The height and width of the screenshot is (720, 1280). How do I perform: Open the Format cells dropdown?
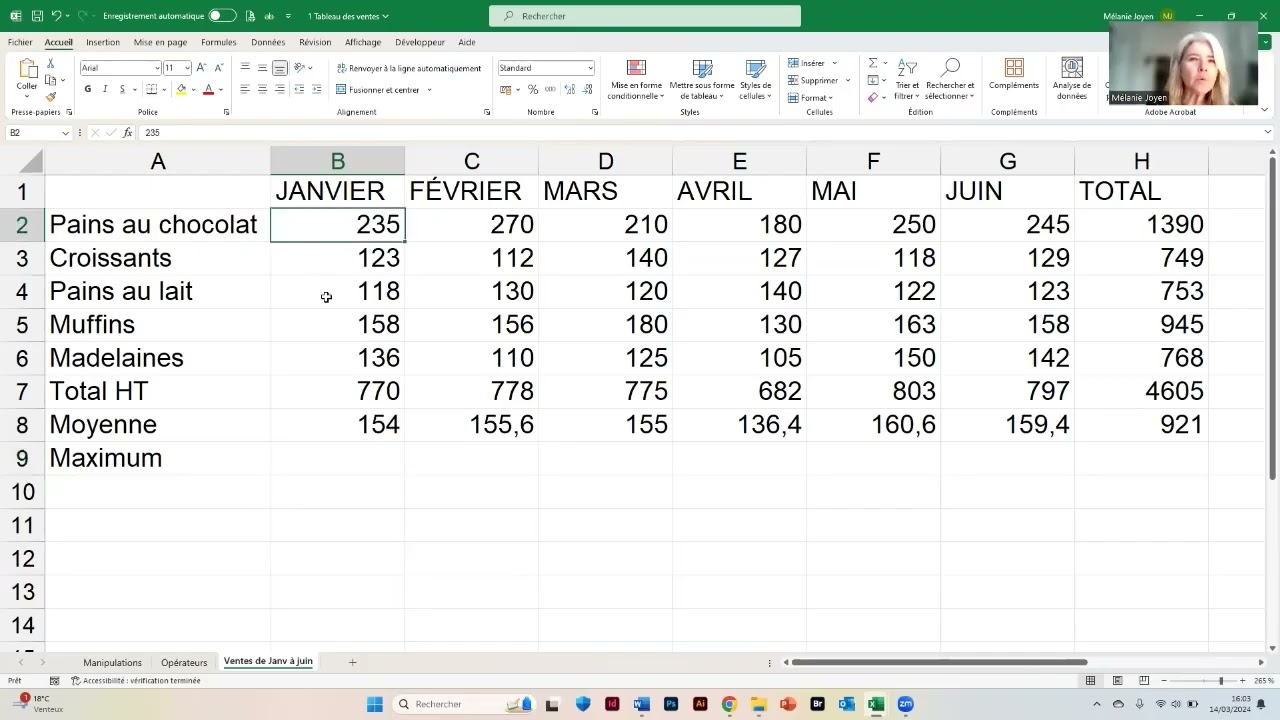810,98
